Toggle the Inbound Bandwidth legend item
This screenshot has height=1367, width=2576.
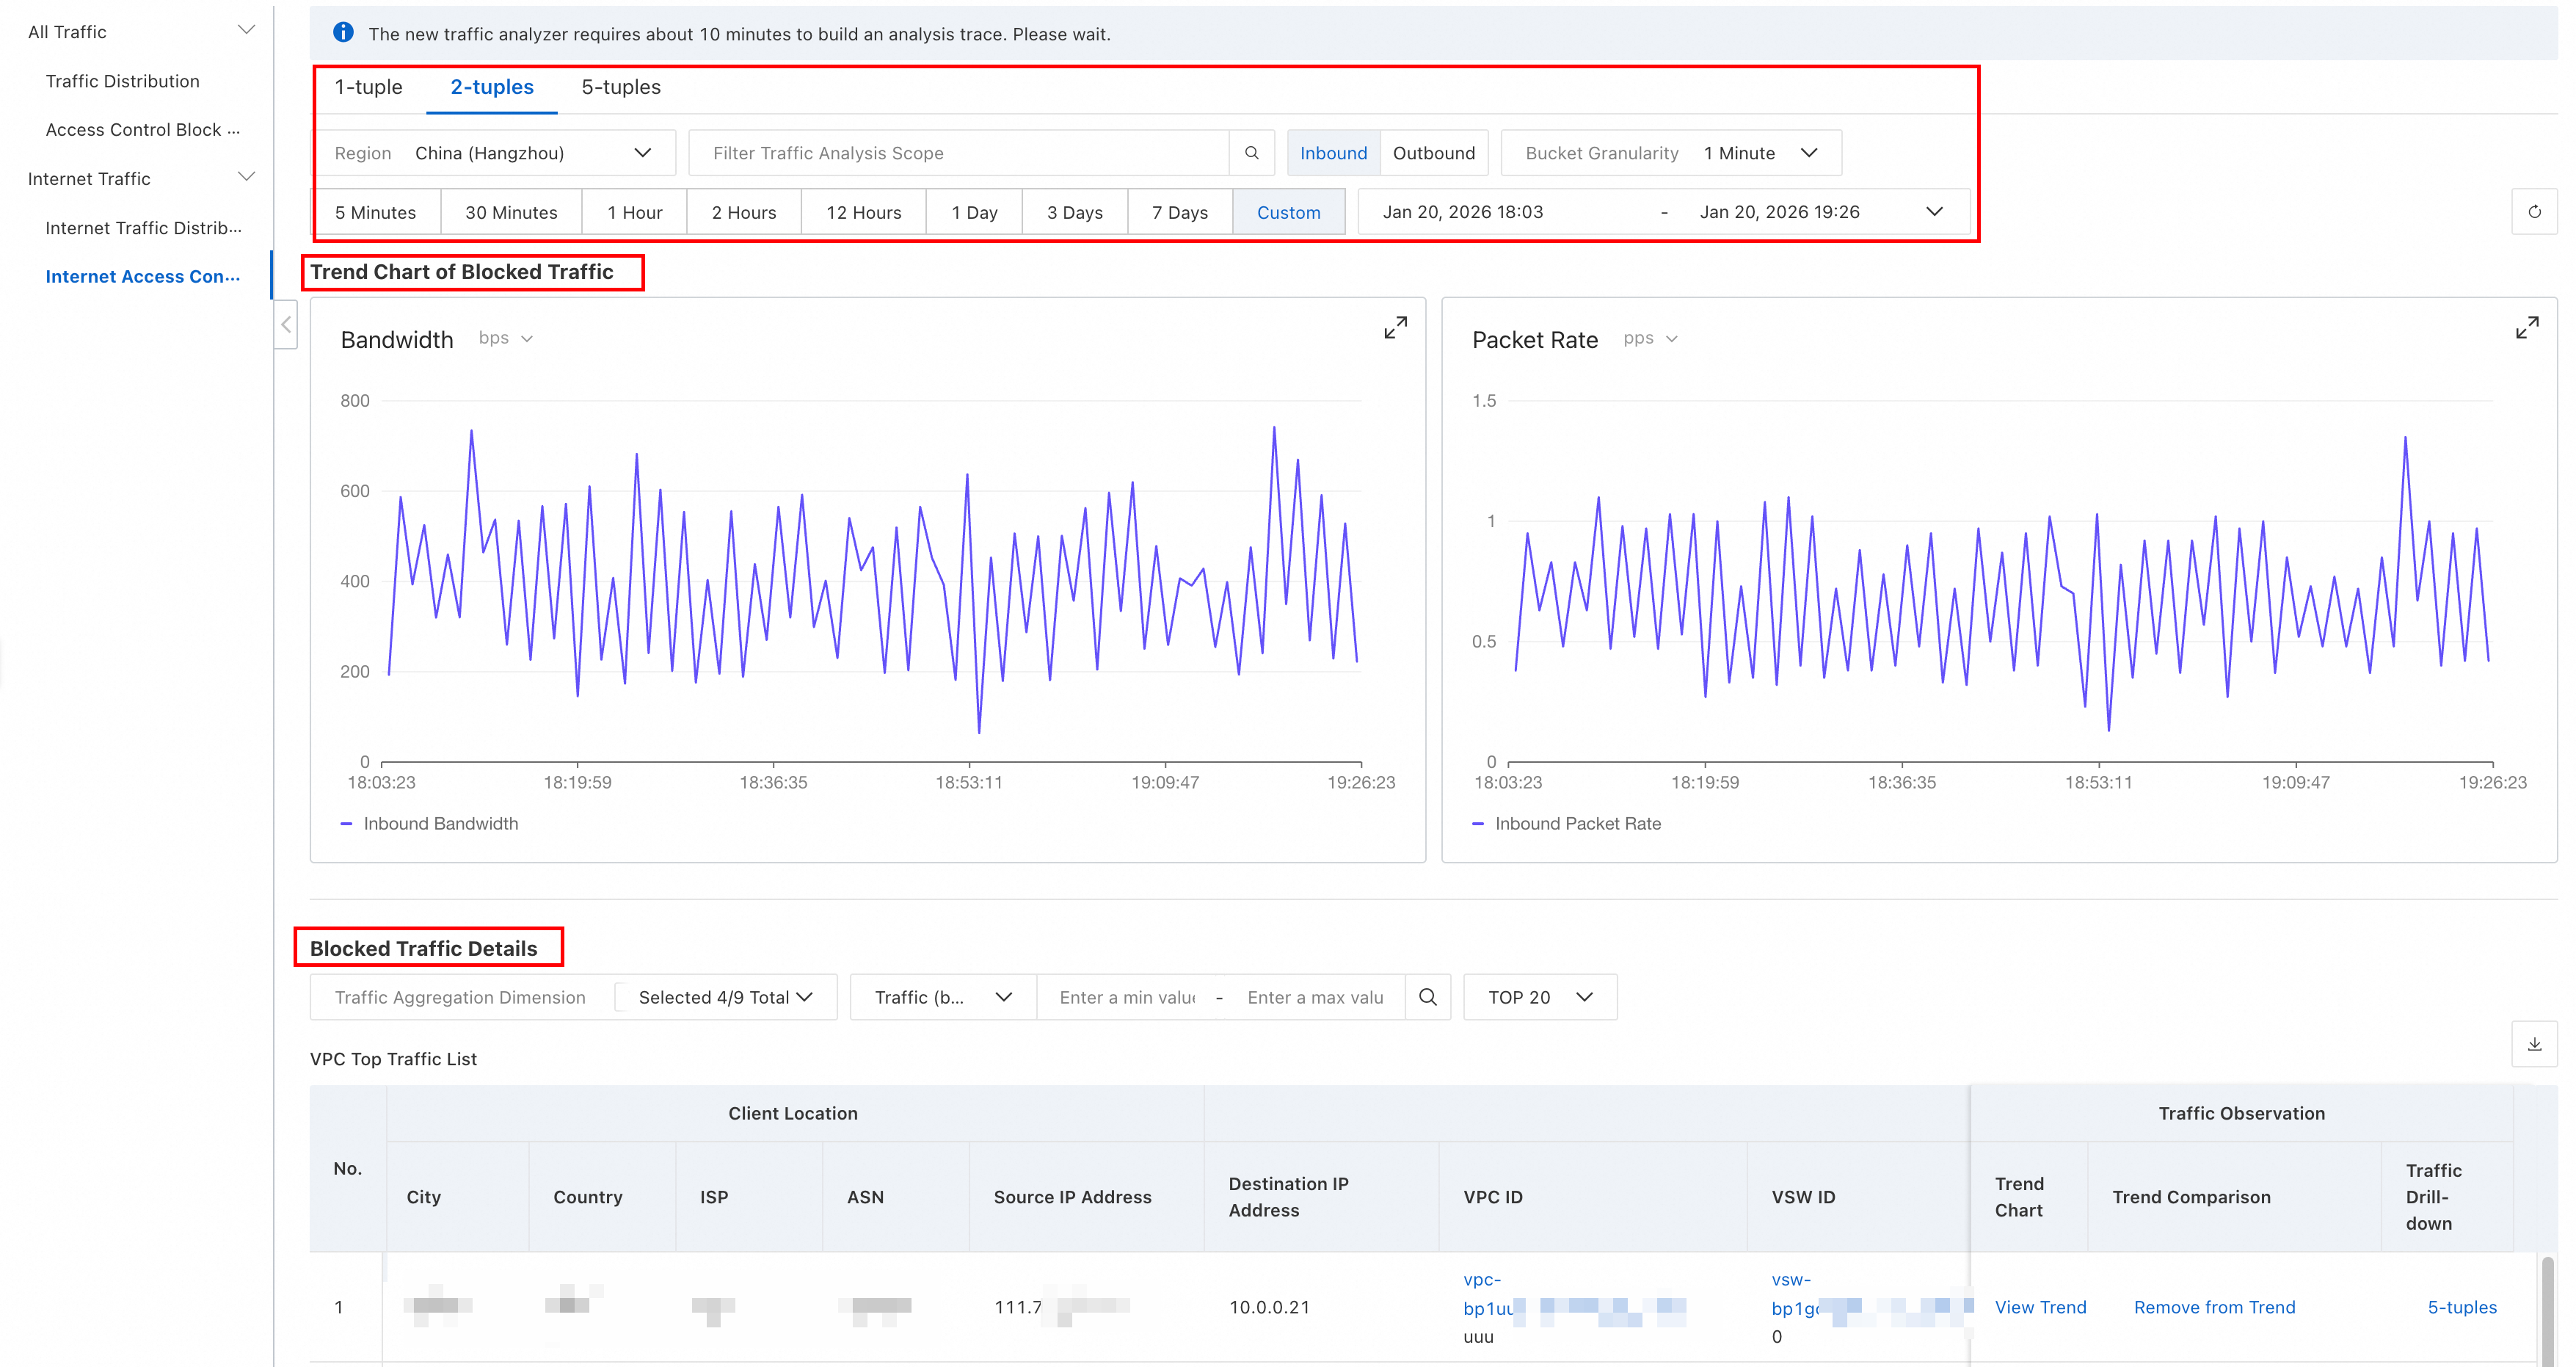tap(440, 824)
